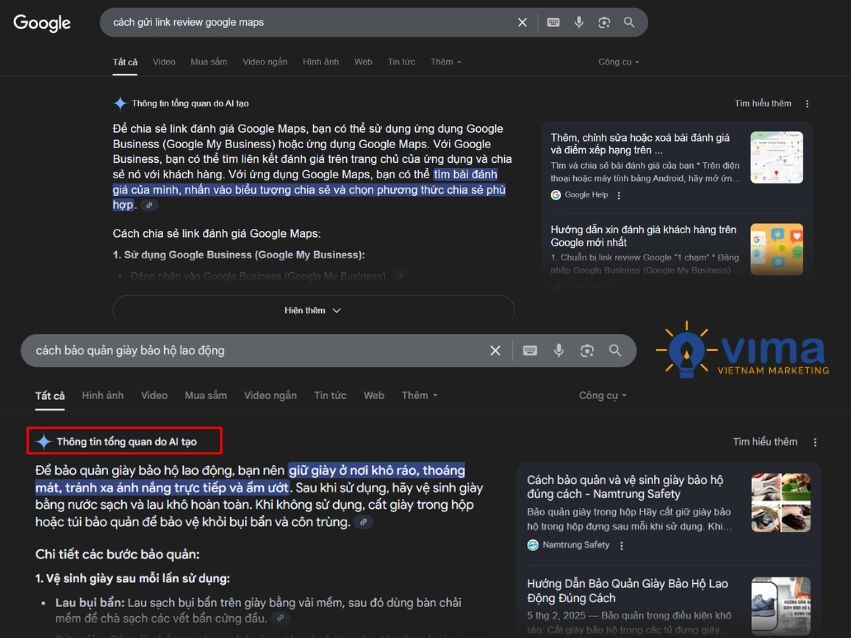Expand the AI overview with Hiện thêm
Viewport: 851px width, 638px height.
(313, 310)
